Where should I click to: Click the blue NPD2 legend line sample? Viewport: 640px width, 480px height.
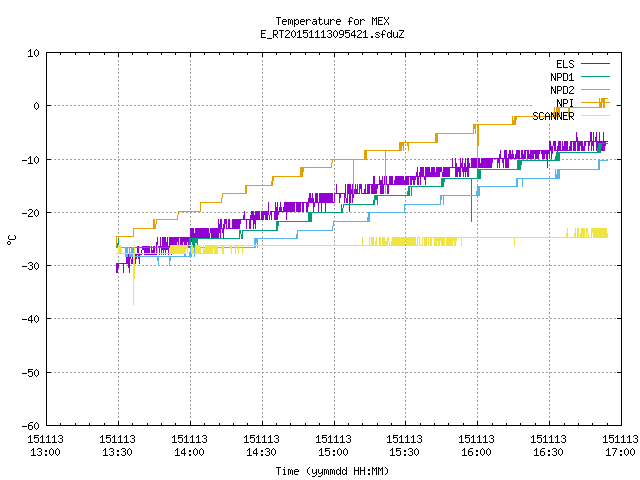(x=595, y=90)
